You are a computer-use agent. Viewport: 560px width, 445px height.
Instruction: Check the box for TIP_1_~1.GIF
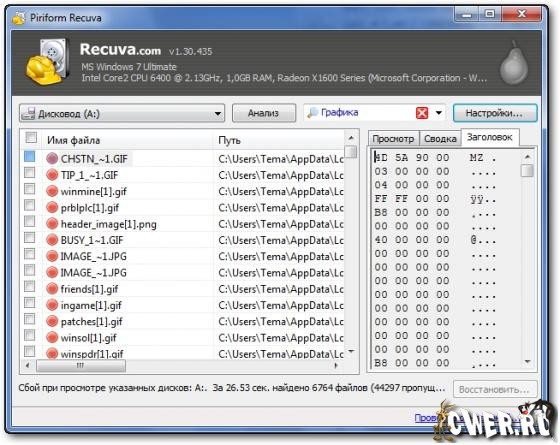(x=30, y=173)
